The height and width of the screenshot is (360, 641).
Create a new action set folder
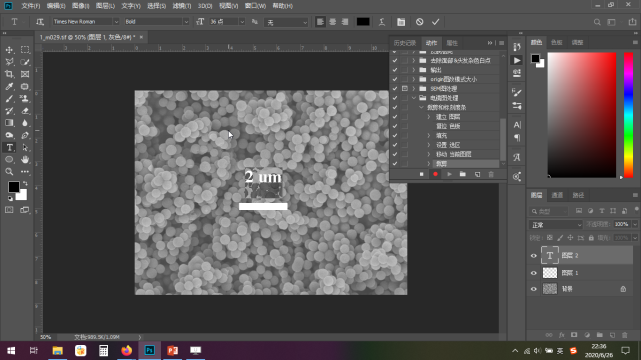(463, 174)
